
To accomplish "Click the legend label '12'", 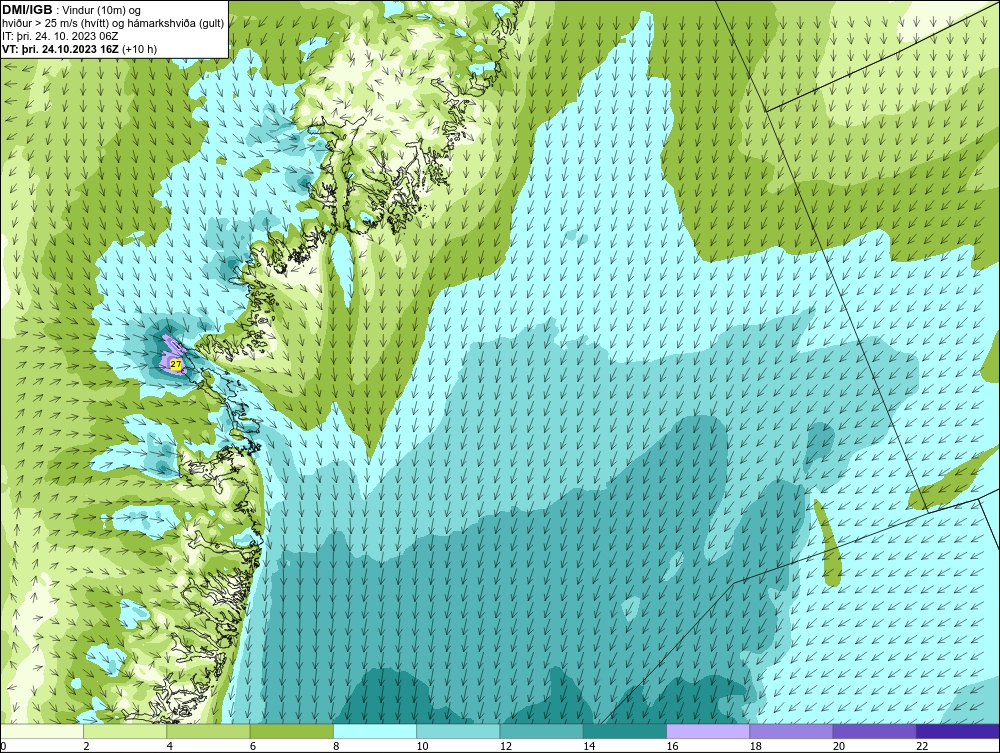I will pos(505,746).
